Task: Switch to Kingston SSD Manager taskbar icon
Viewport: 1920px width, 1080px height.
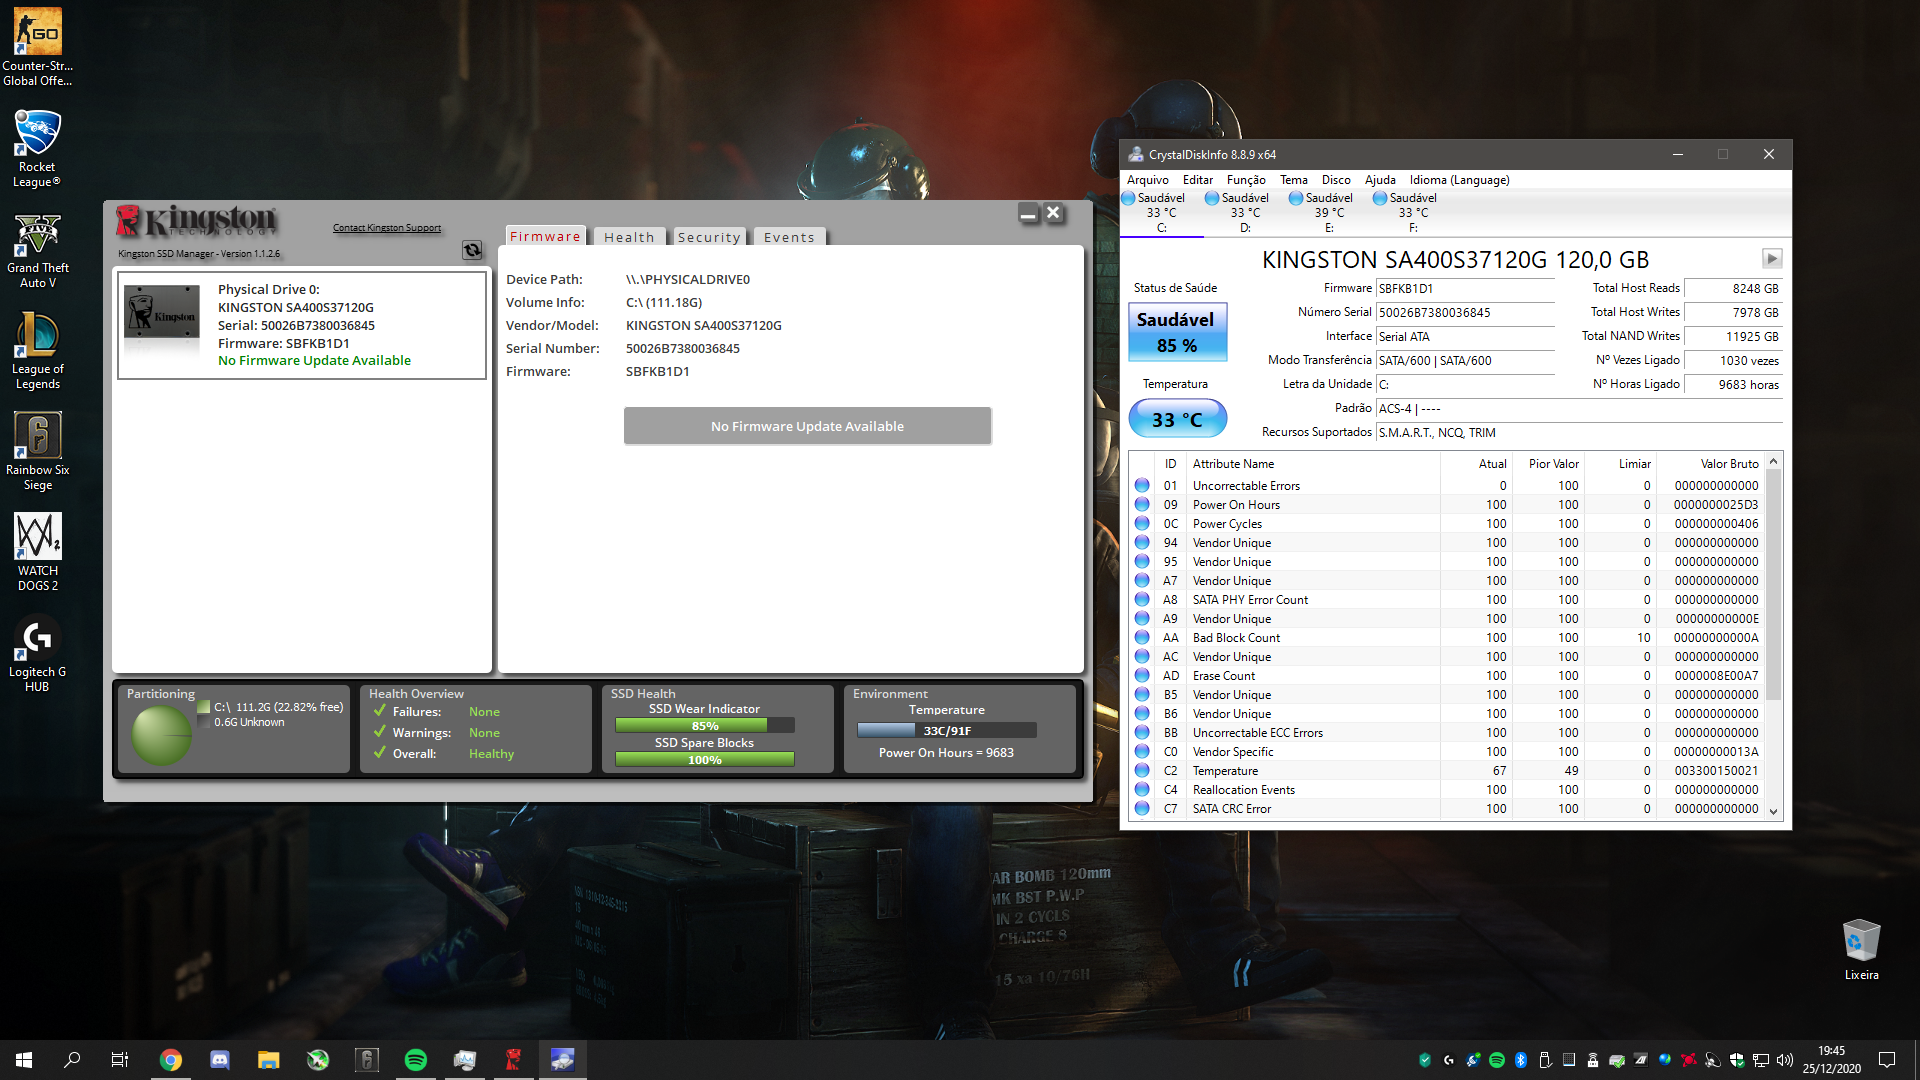Action: point(514,1060)
